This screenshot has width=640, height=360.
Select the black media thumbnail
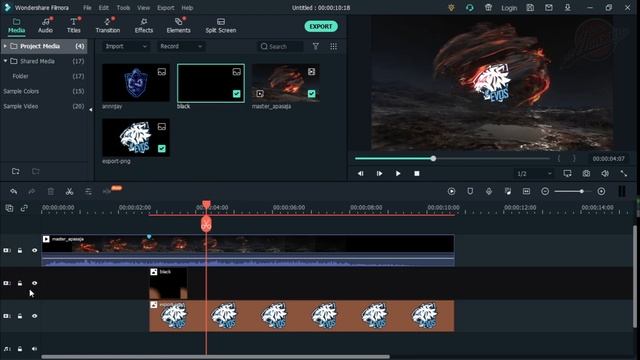[x=211, y=83]
